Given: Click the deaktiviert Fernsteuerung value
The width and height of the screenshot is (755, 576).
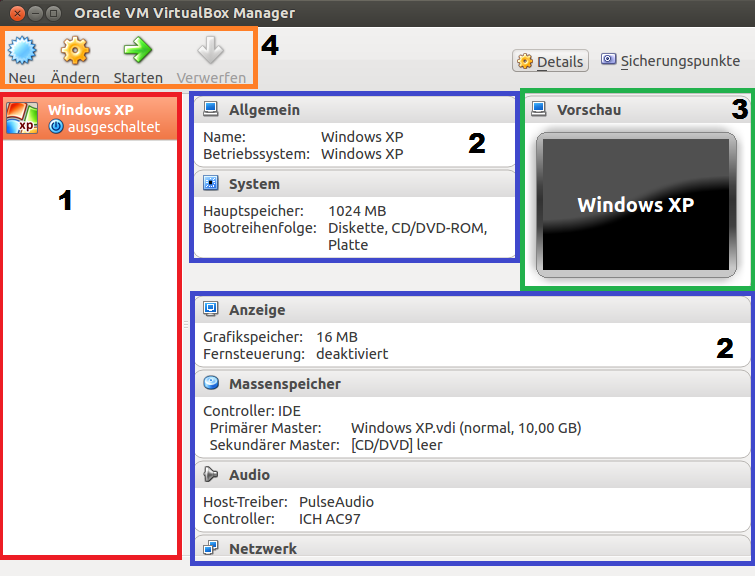Looking at the screenshot, I should click(x=352, y=354).
